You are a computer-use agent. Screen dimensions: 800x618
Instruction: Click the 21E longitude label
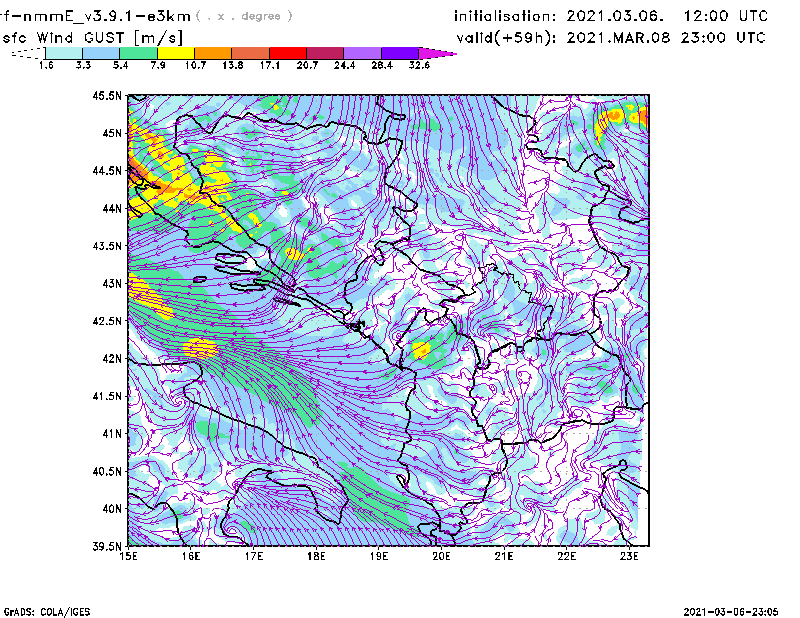tap(504, 556)
